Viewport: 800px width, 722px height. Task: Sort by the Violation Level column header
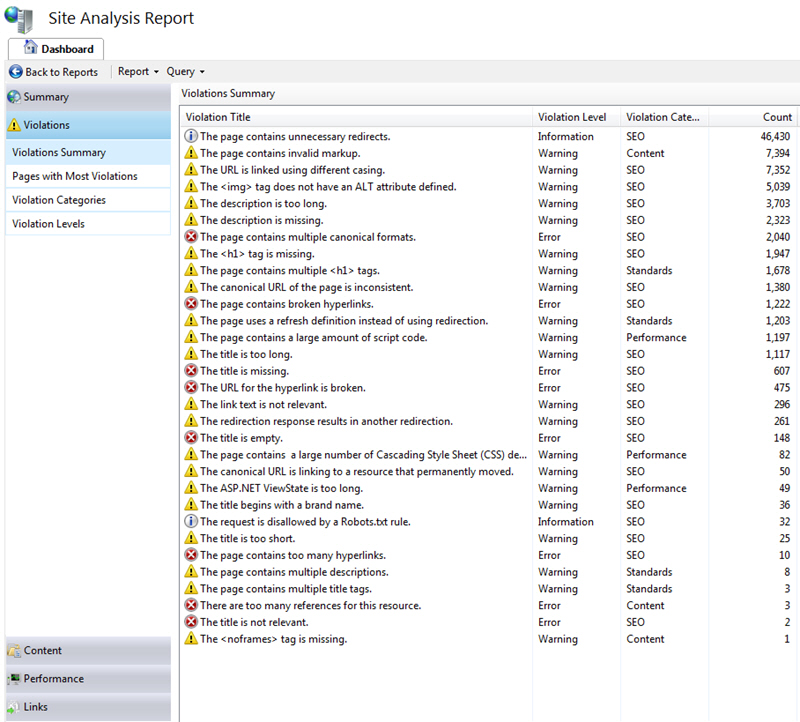(573, 117)
